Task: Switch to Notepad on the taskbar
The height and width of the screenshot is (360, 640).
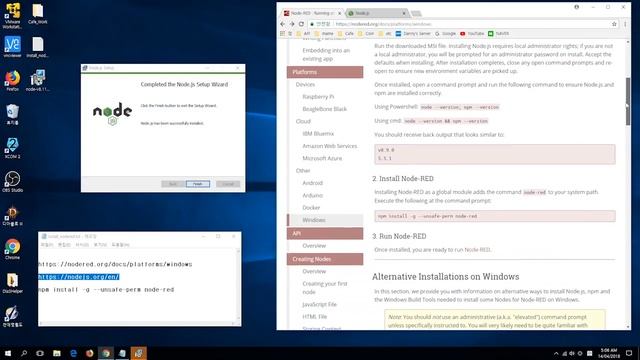Action: 122,353
